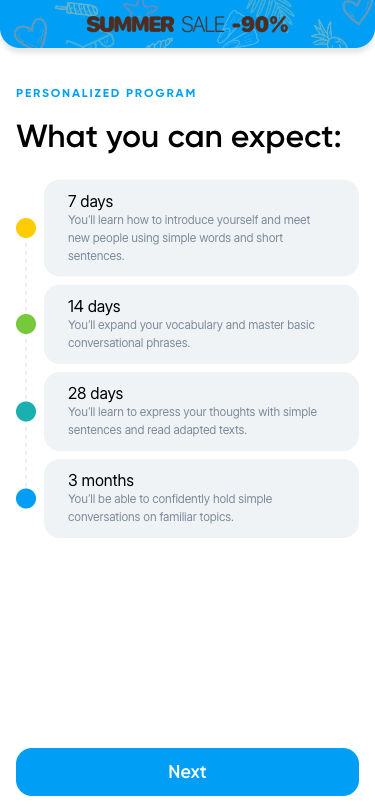Click the blue 3 months timeline dot
This screenshot has width=375, height=812.
[26, 499]
